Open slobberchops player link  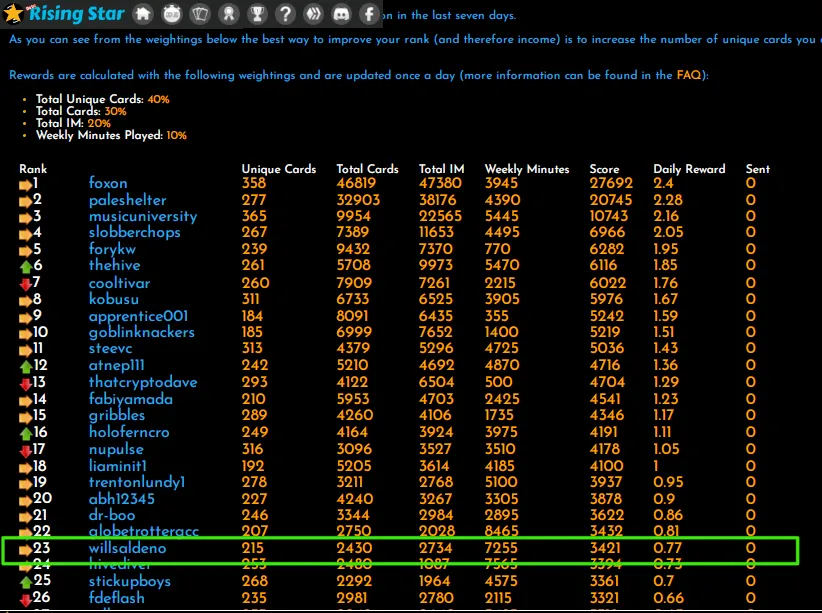135,232
